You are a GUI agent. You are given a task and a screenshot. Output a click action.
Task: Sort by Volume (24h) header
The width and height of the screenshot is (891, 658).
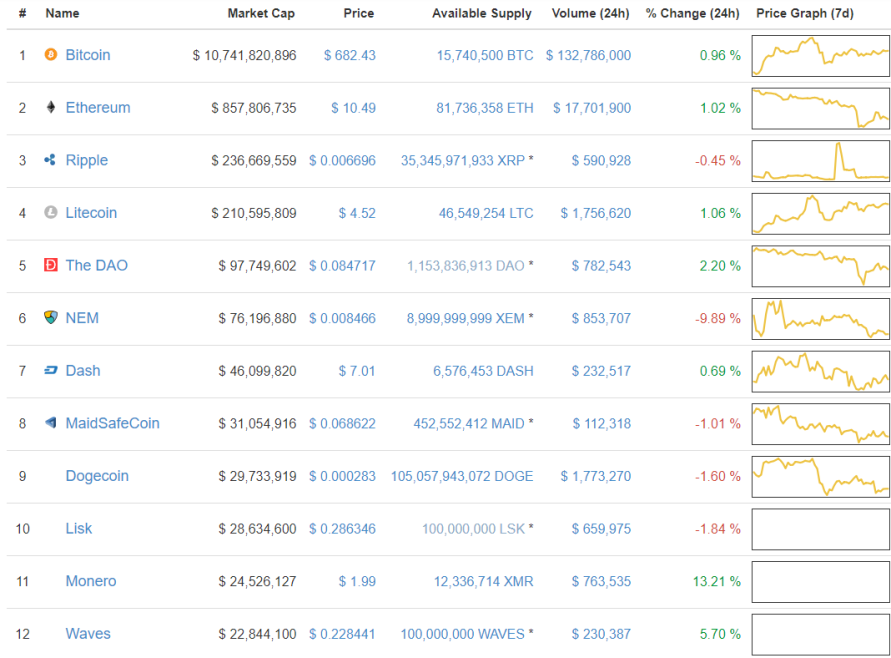pos(590,13)
